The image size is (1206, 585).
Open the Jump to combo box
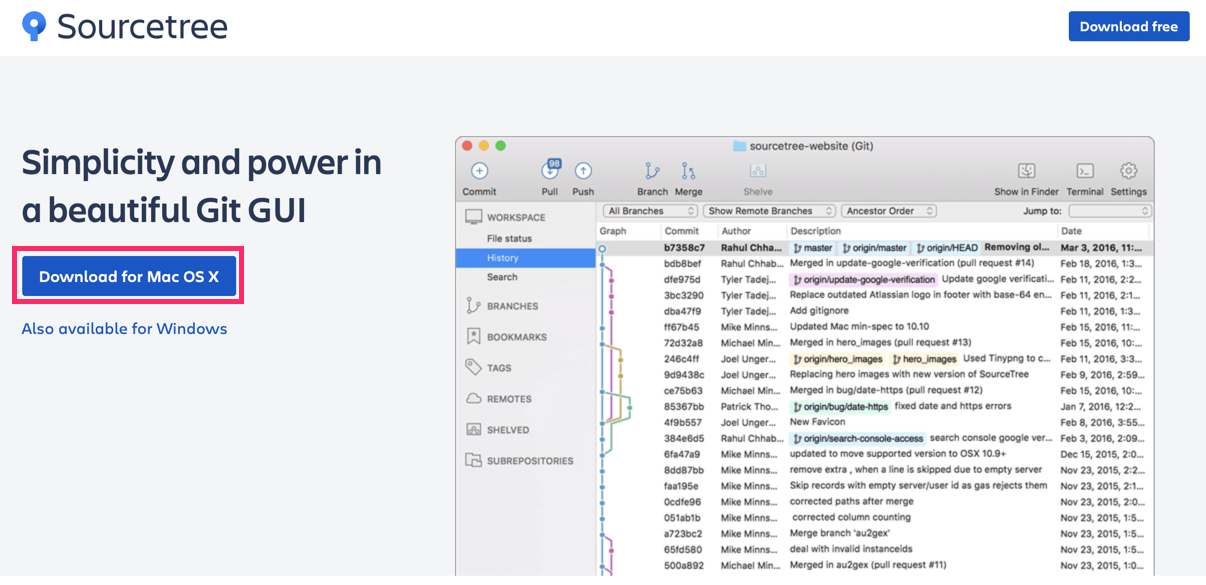click(x=1110, y=211)
